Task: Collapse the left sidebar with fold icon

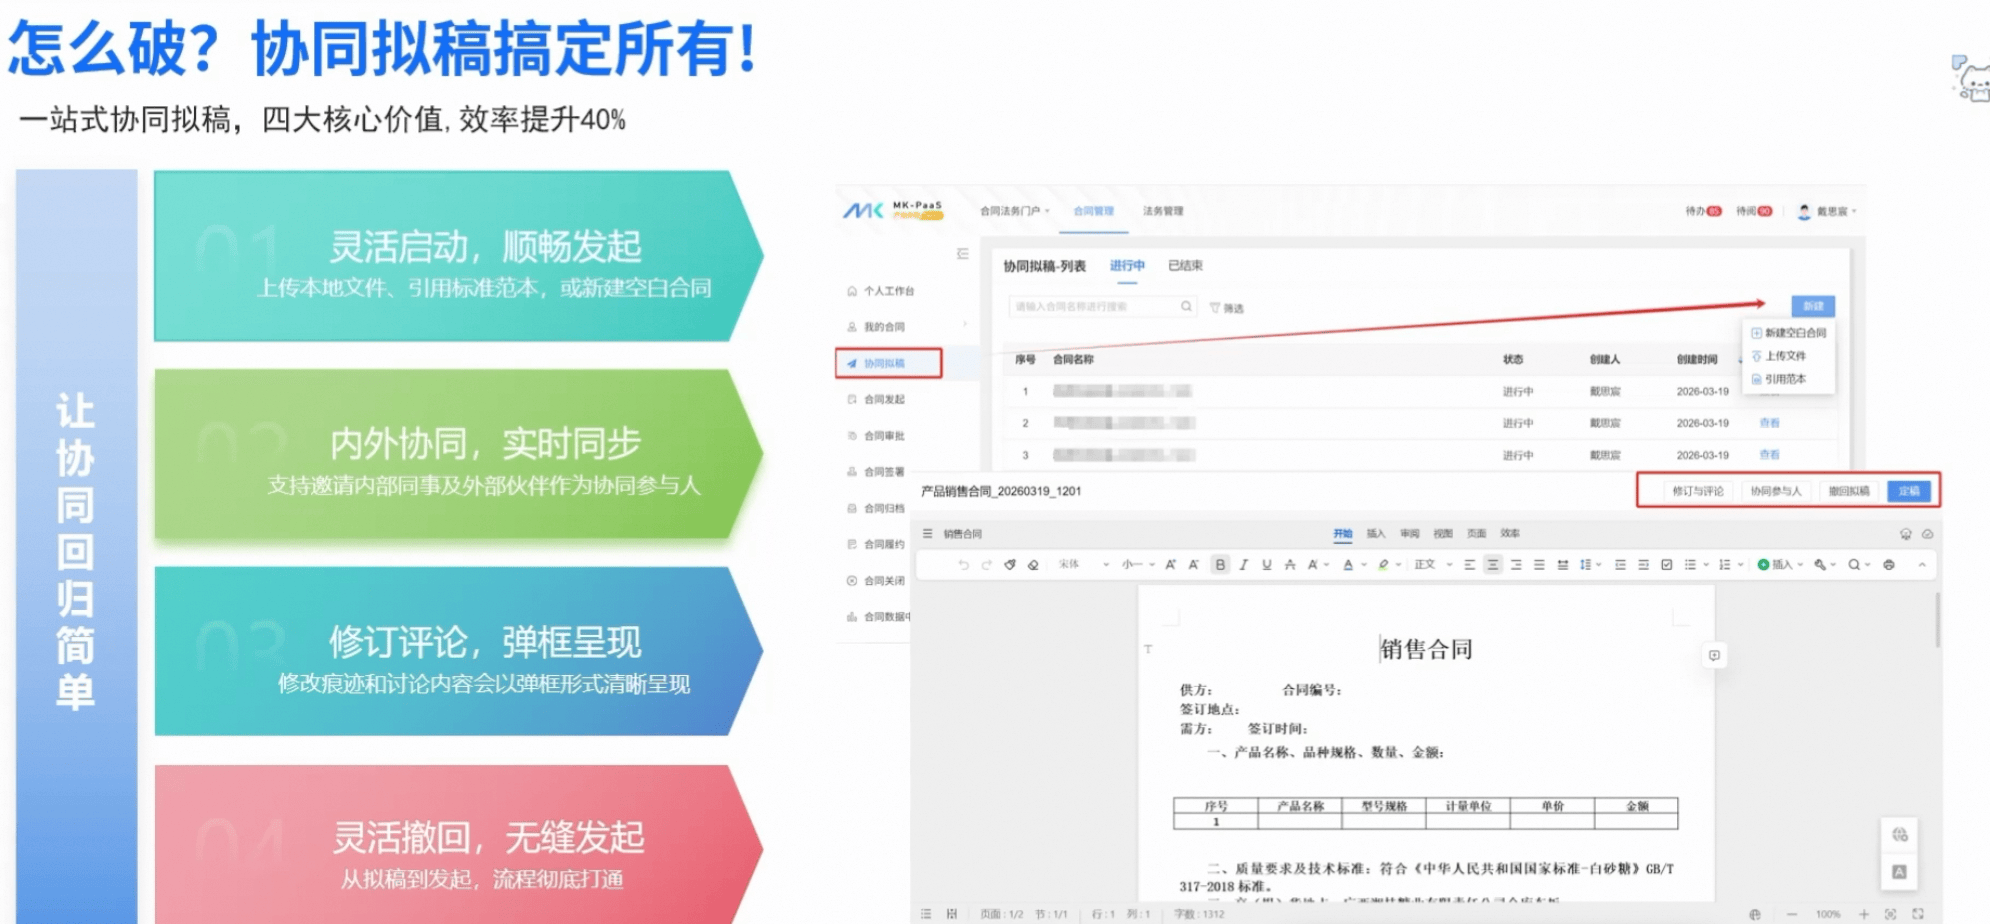Action: coord(962,254)
